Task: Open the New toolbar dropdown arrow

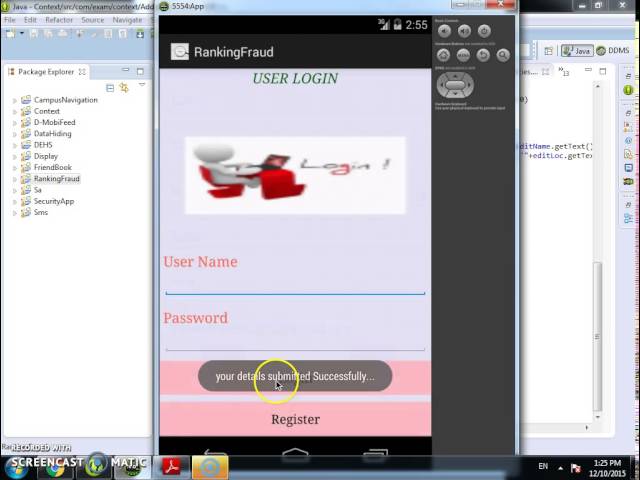Action: (22, 33)
